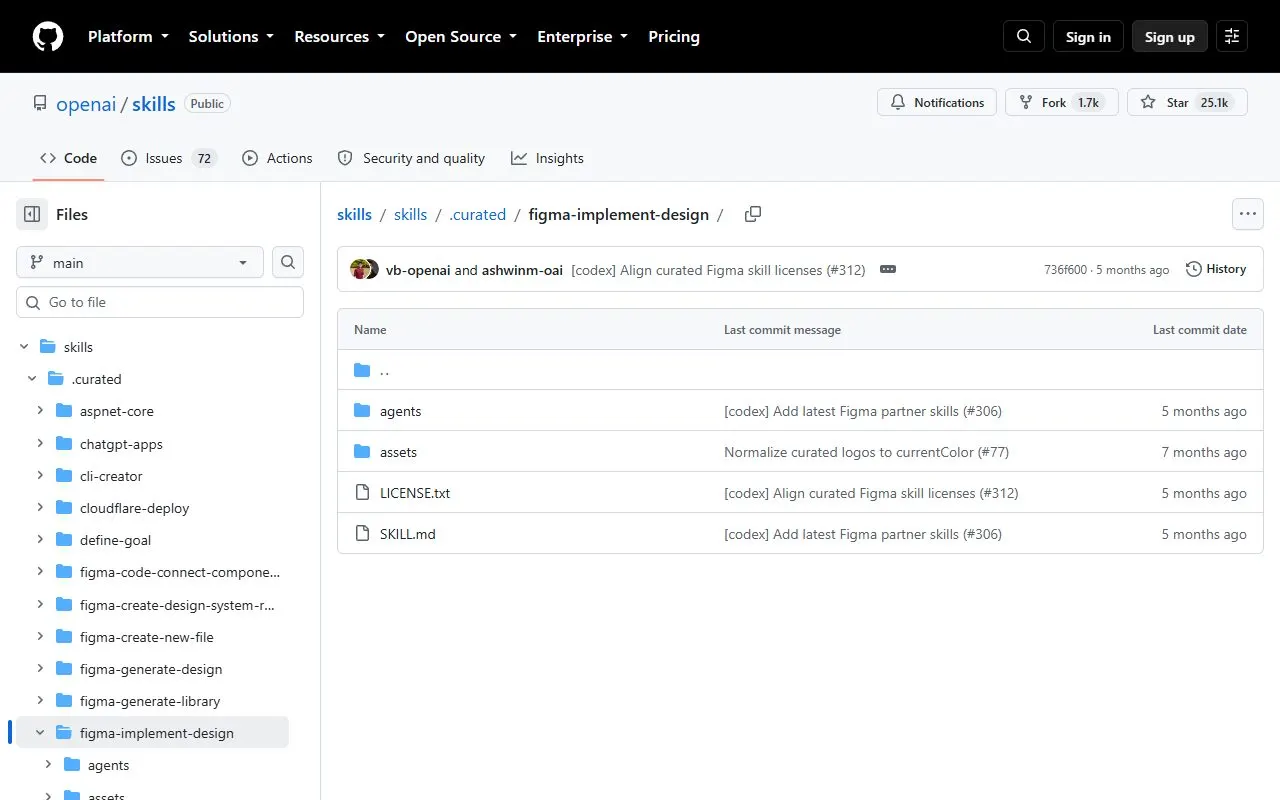Open the Solutions dropdown menu

231,36
